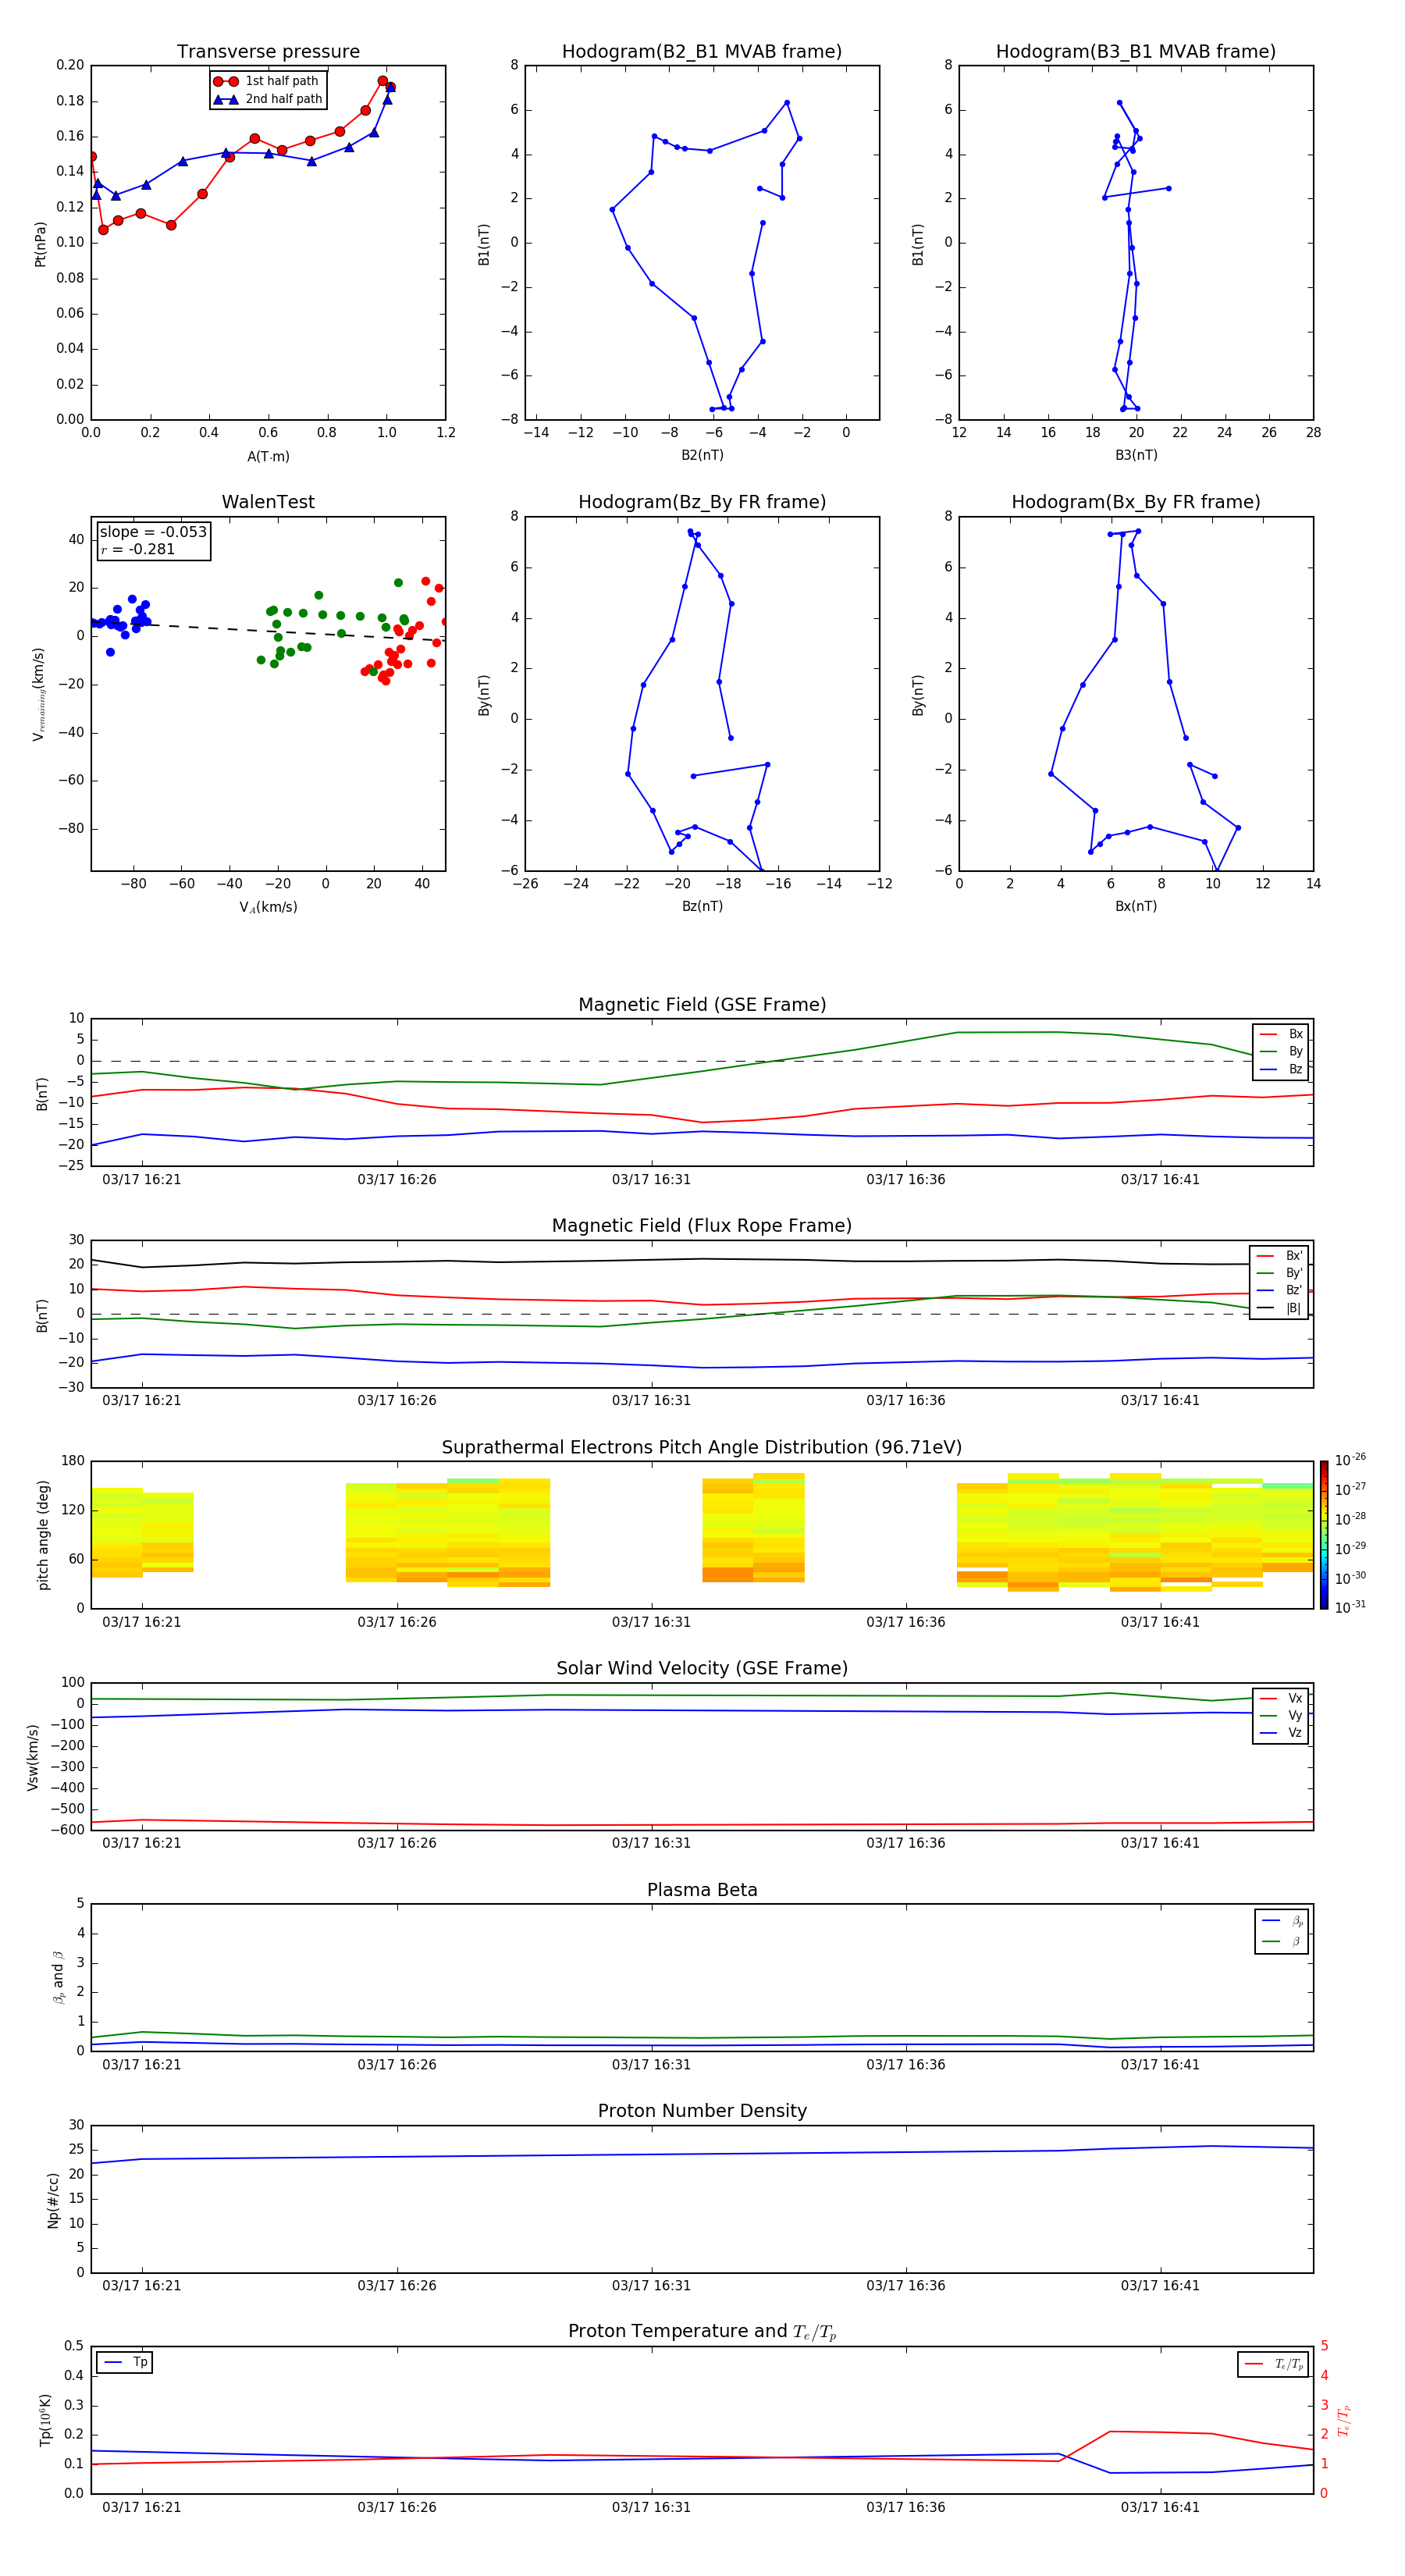Click the 'Magnetic Field (GSE Frame)' title

point(702,1005)
